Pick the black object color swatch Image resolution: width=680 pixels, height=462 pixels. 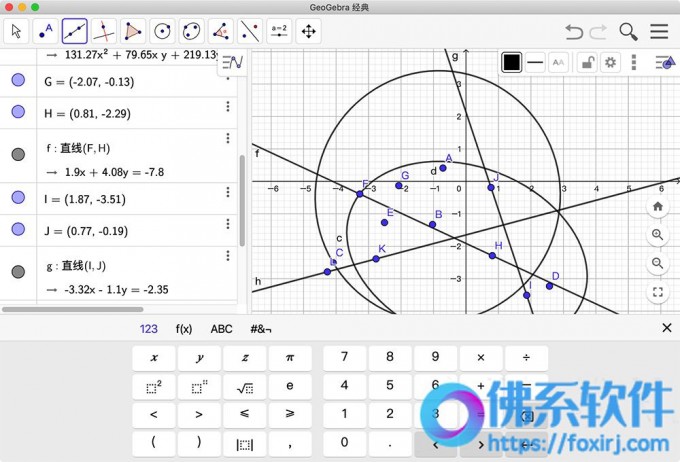511,62
